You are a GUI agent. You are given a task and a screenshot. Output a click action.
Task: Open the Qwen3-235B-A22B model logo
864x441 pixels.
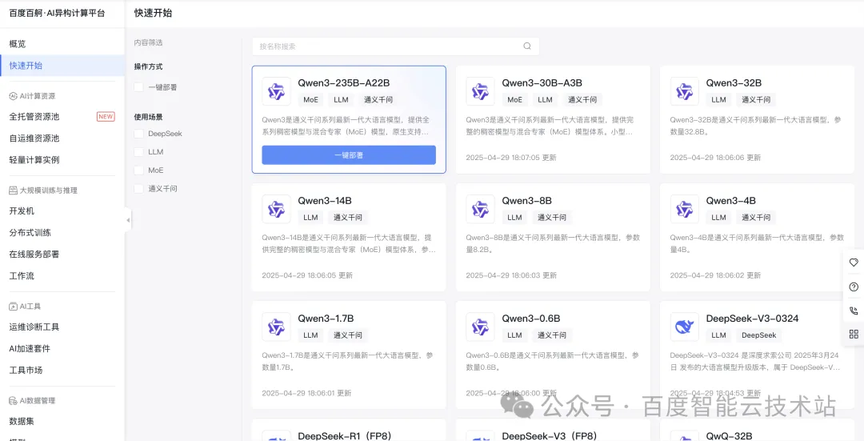tap(276, 92)
